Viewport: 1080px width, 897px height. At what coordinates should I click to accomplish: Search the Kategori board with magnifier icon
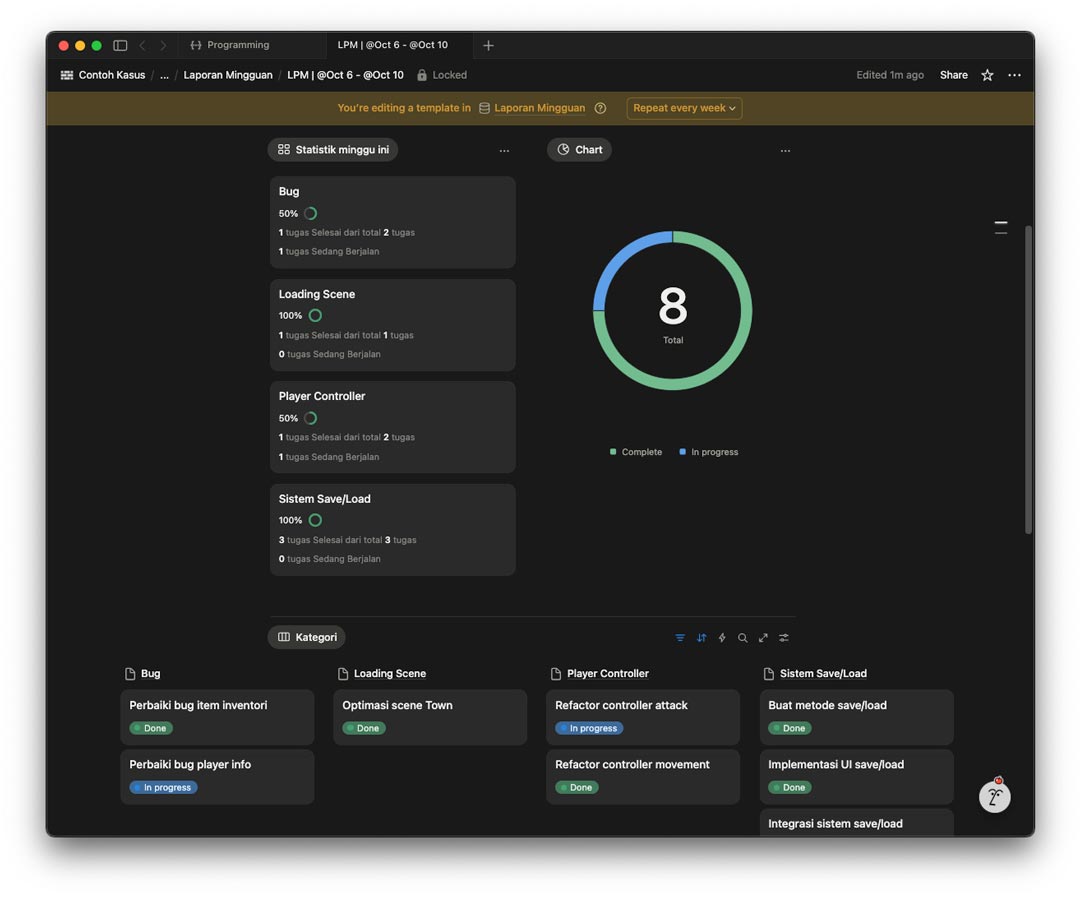pos(743,638)
